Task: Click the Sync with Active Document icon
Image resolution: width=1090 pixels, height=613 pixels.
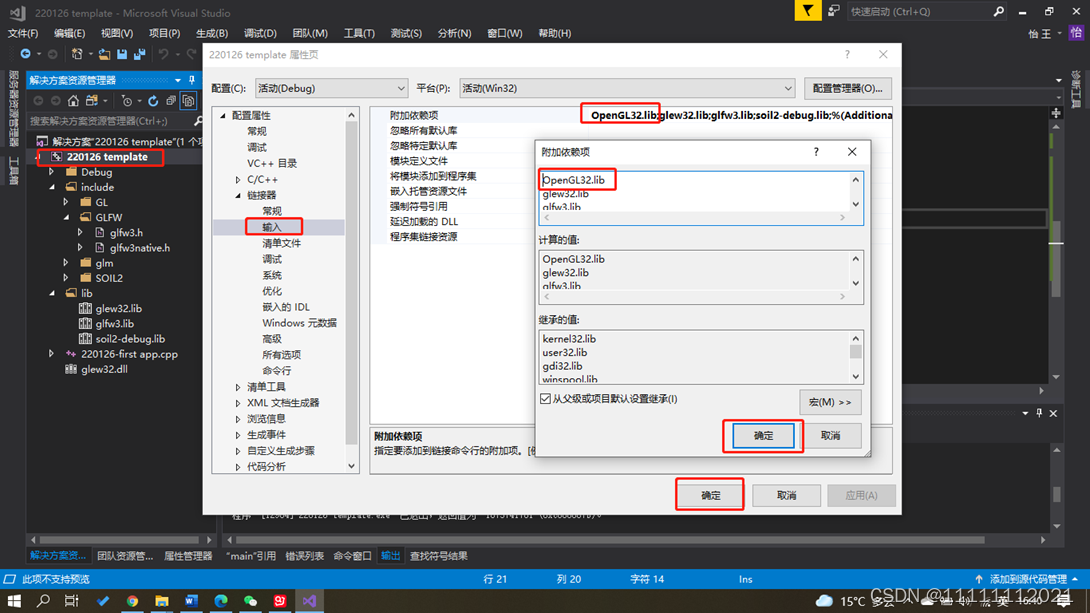Action: pos(92,101)
